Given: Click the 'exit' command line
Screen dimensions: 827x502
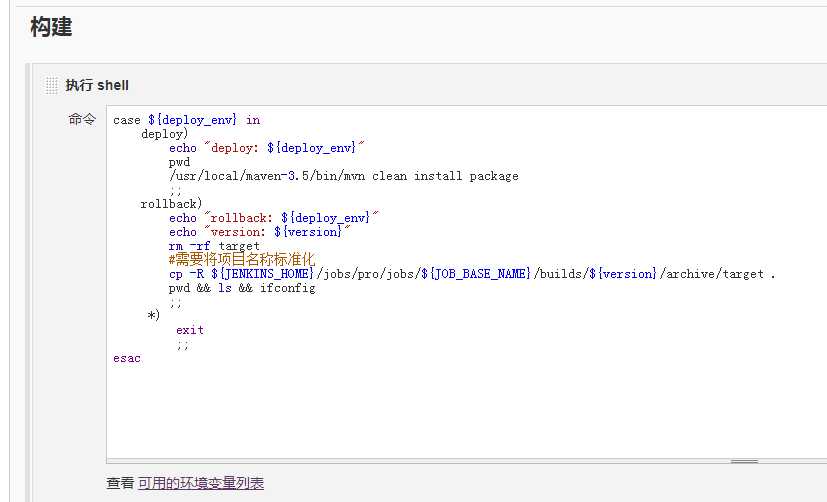Looking at the screenshot, I should pos(190,330).
